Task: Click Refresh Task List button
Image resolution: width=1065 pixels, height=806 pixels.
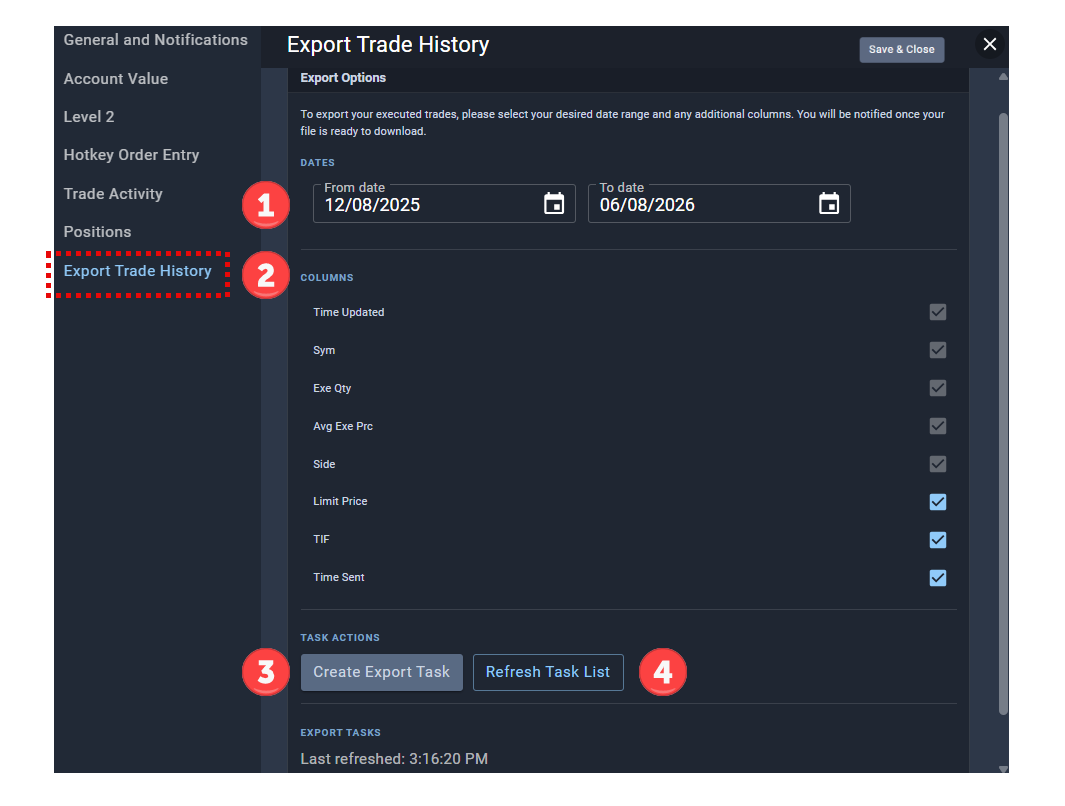Action: (x=548, y=672)
